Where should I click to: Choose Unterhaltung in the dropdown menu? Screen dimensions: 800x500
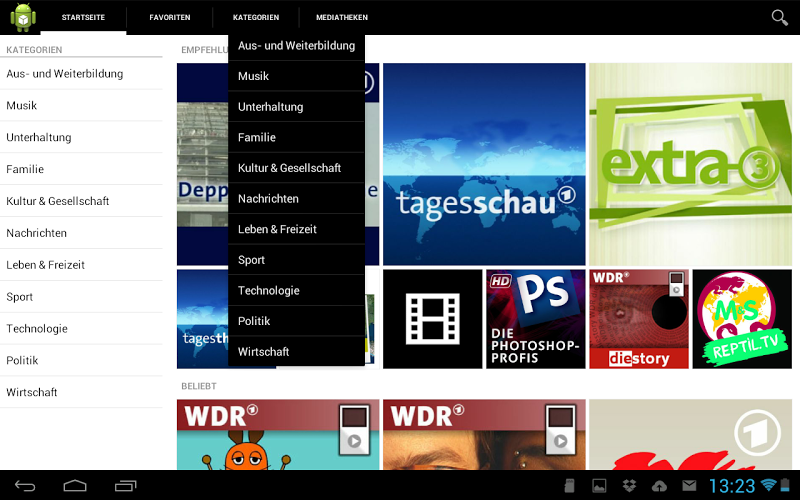pos(296,107)
